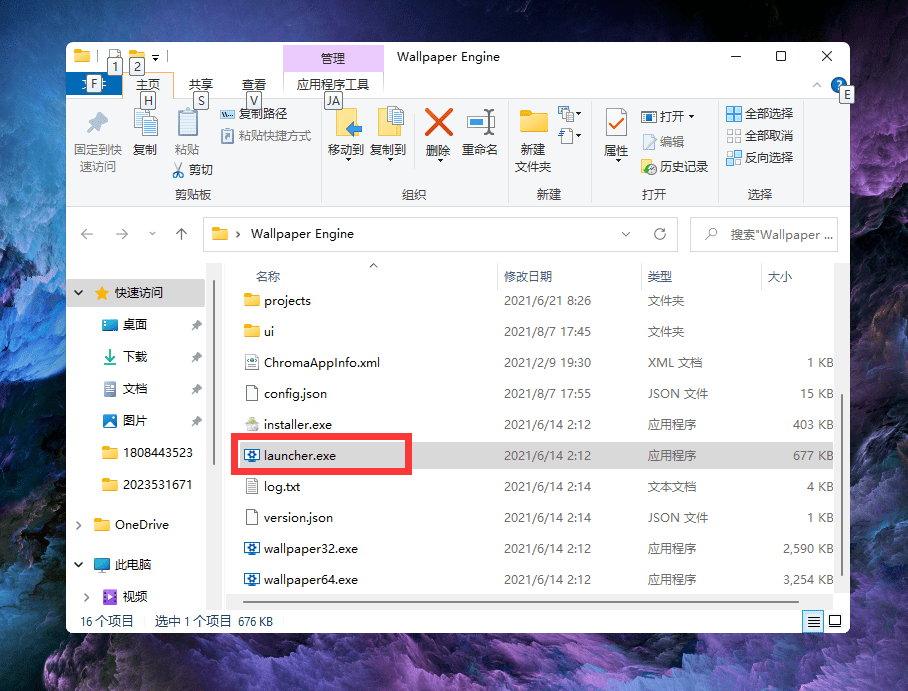908x691 pixels.
Task: Click Invert selection (反向选择)
Action: [x=760, y=158]
